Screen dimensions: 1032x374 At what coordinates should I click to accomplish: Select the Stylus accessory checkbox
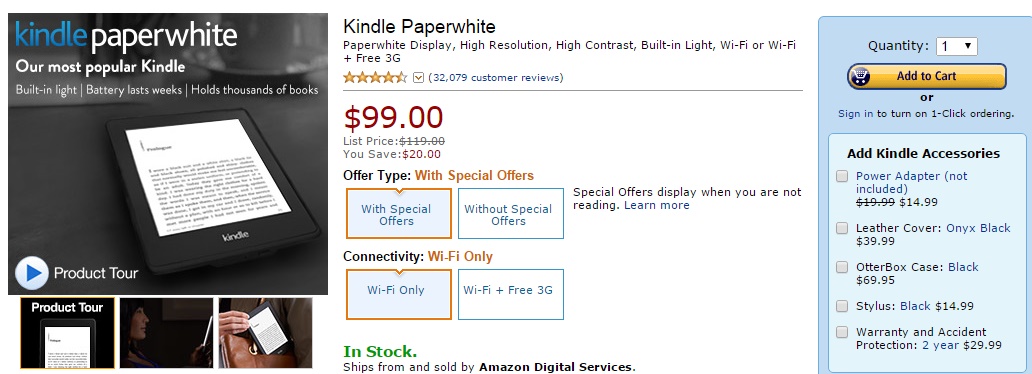click(x=842, y=306)
